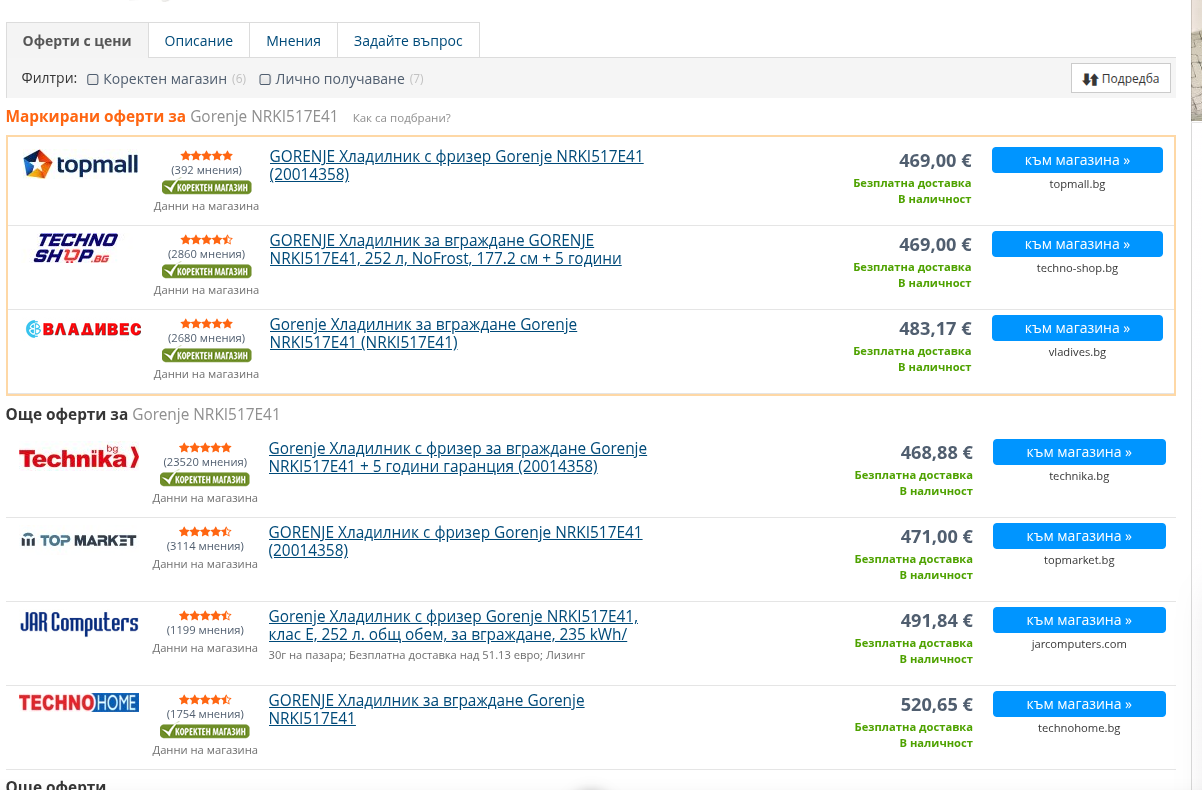Click topmall's star rating
The image size is (1202, 790).
point(206,156)
